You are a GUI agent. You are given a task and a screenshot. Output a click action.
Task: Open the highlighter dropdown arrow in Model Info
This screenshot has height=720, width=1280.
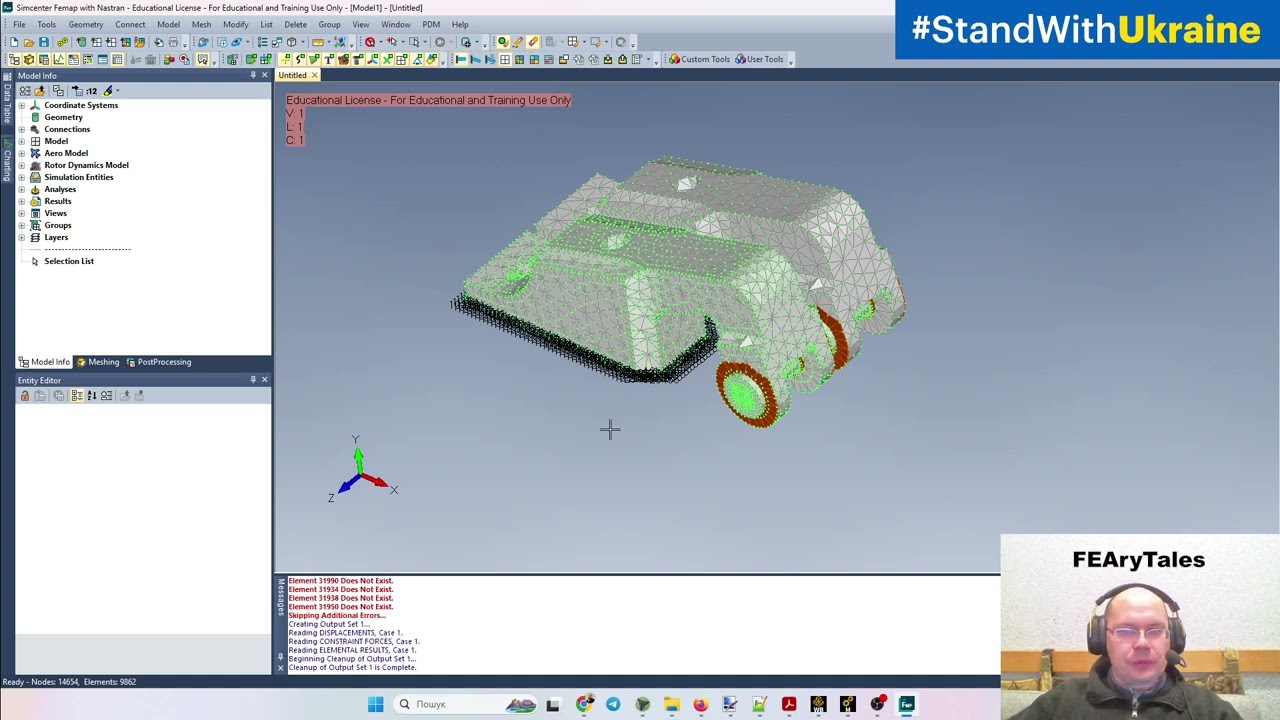coord(117,91)
